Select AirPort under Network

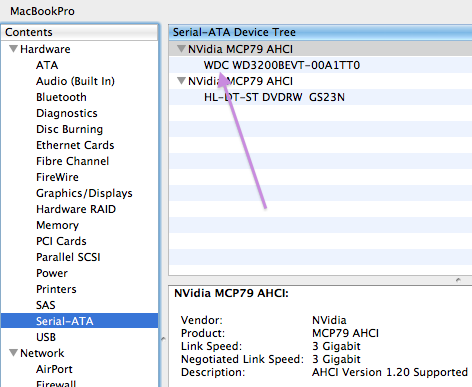point(54,369)
